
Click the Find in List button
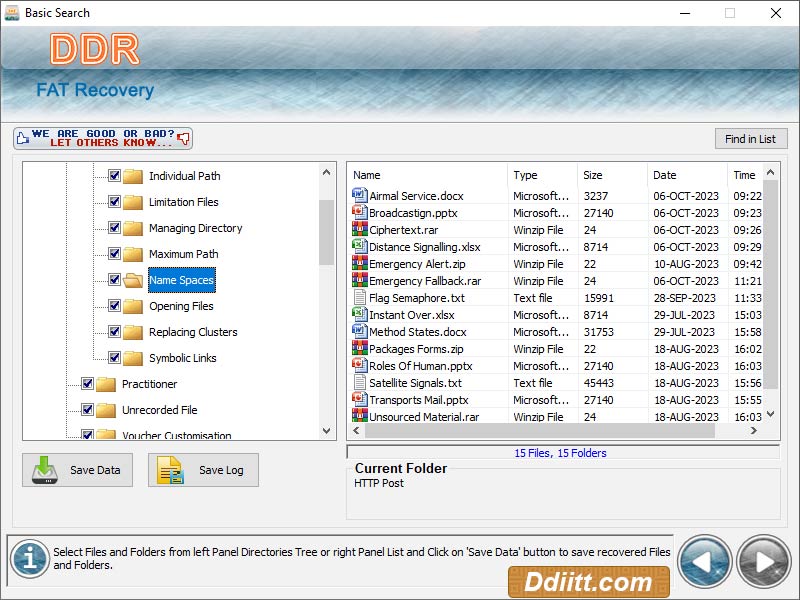point(751,138)
